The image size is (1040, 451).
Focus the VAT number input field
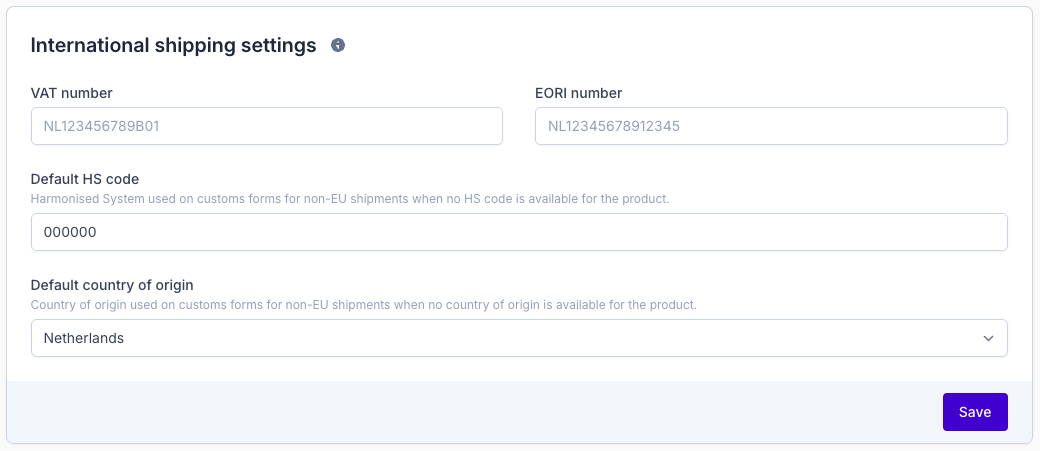(266, 127)
